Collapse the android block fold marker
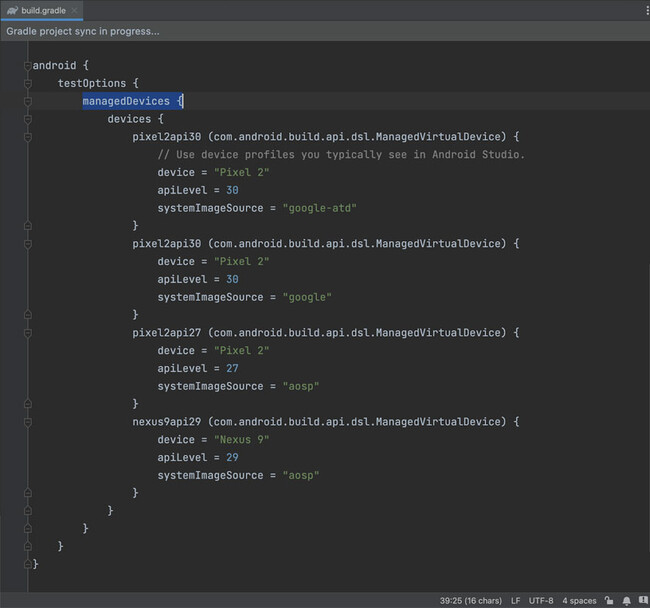The image size is (650, 608). point(28,65)
